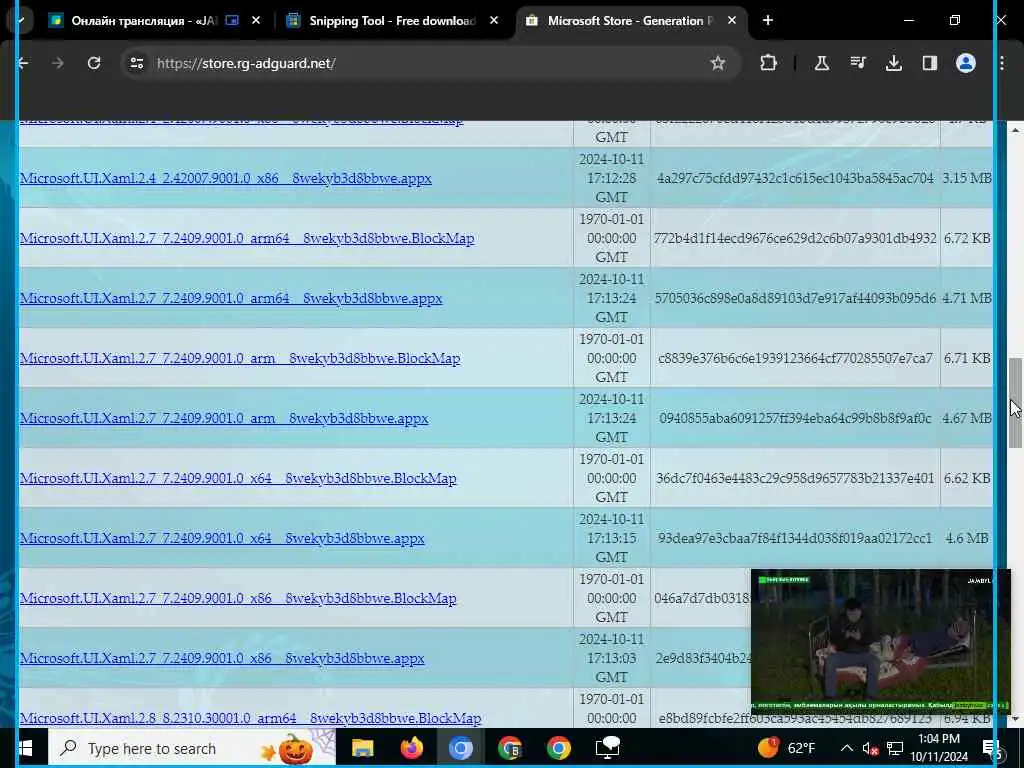Open Xaml.2.7 arm BlockMap link

point(240,359)
